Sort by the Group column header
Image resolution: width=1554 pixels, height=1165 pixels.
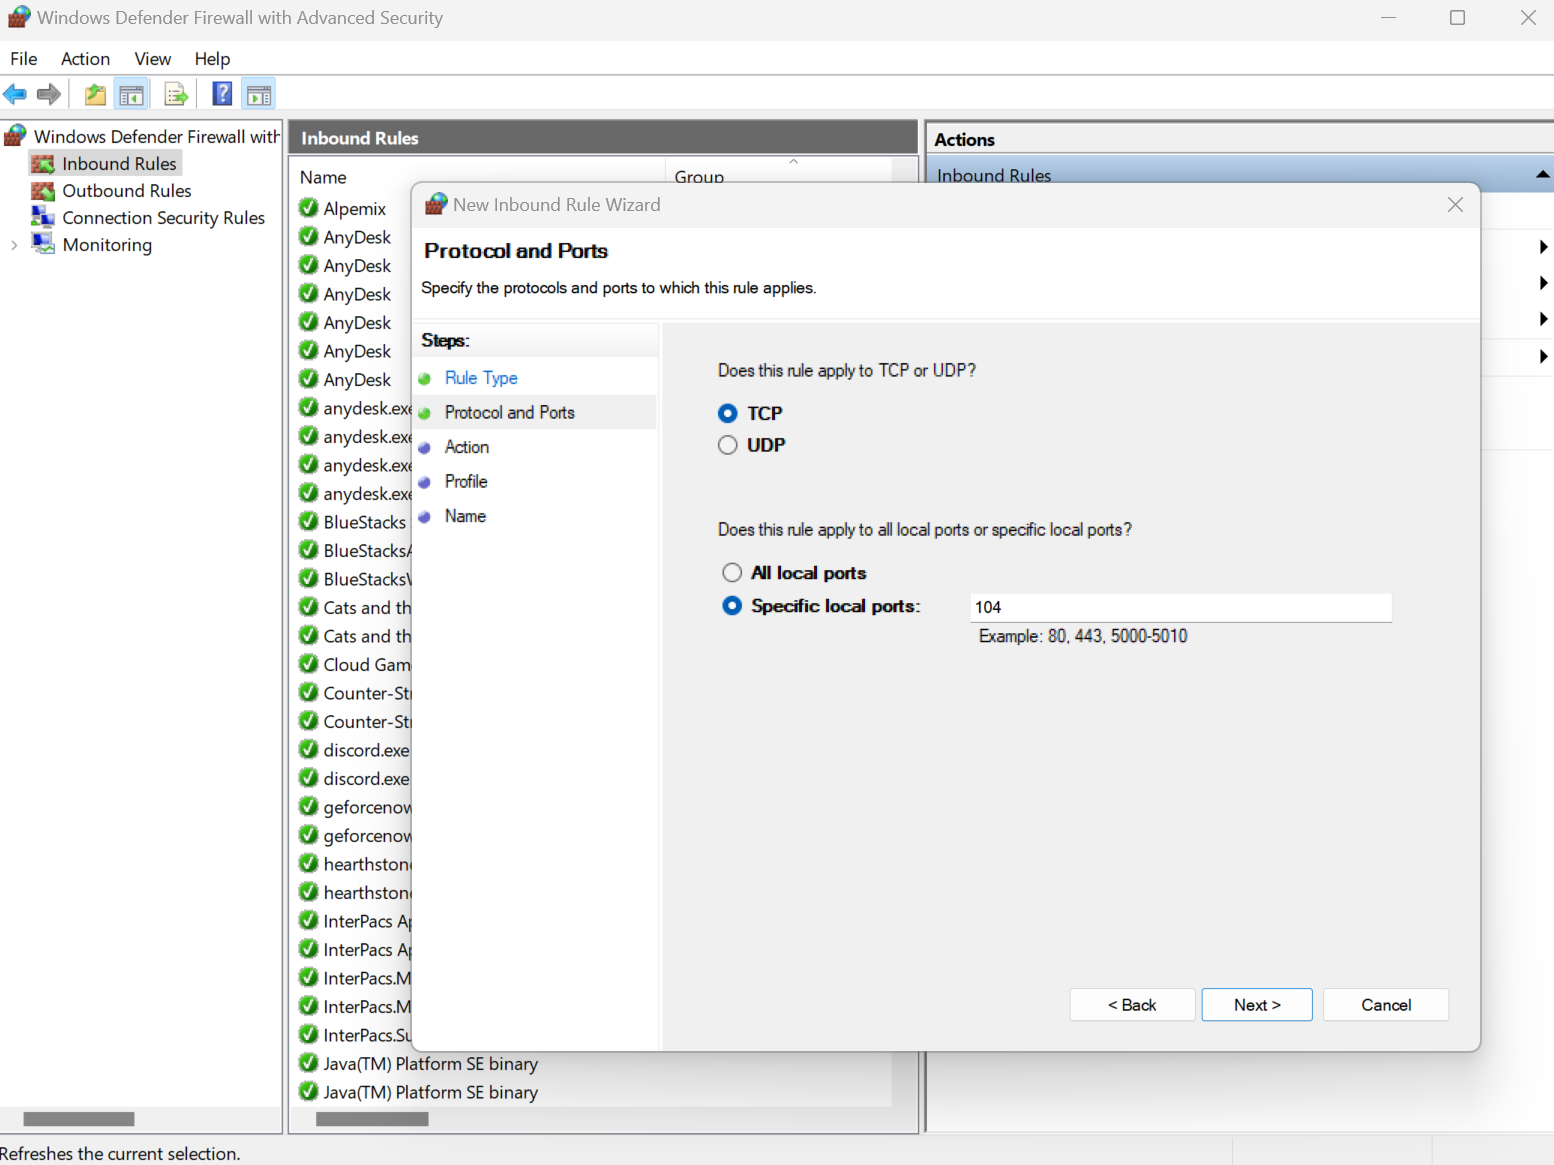699,177
